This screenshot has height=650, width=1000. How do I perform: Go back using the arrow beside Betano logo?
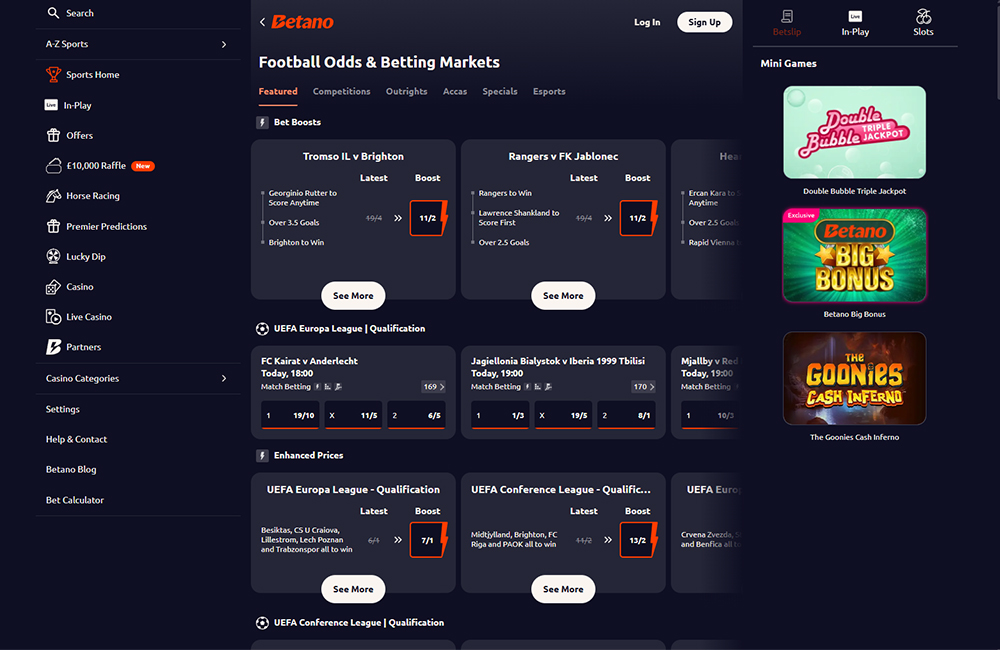pyautogui.click(x=263, y=22)
